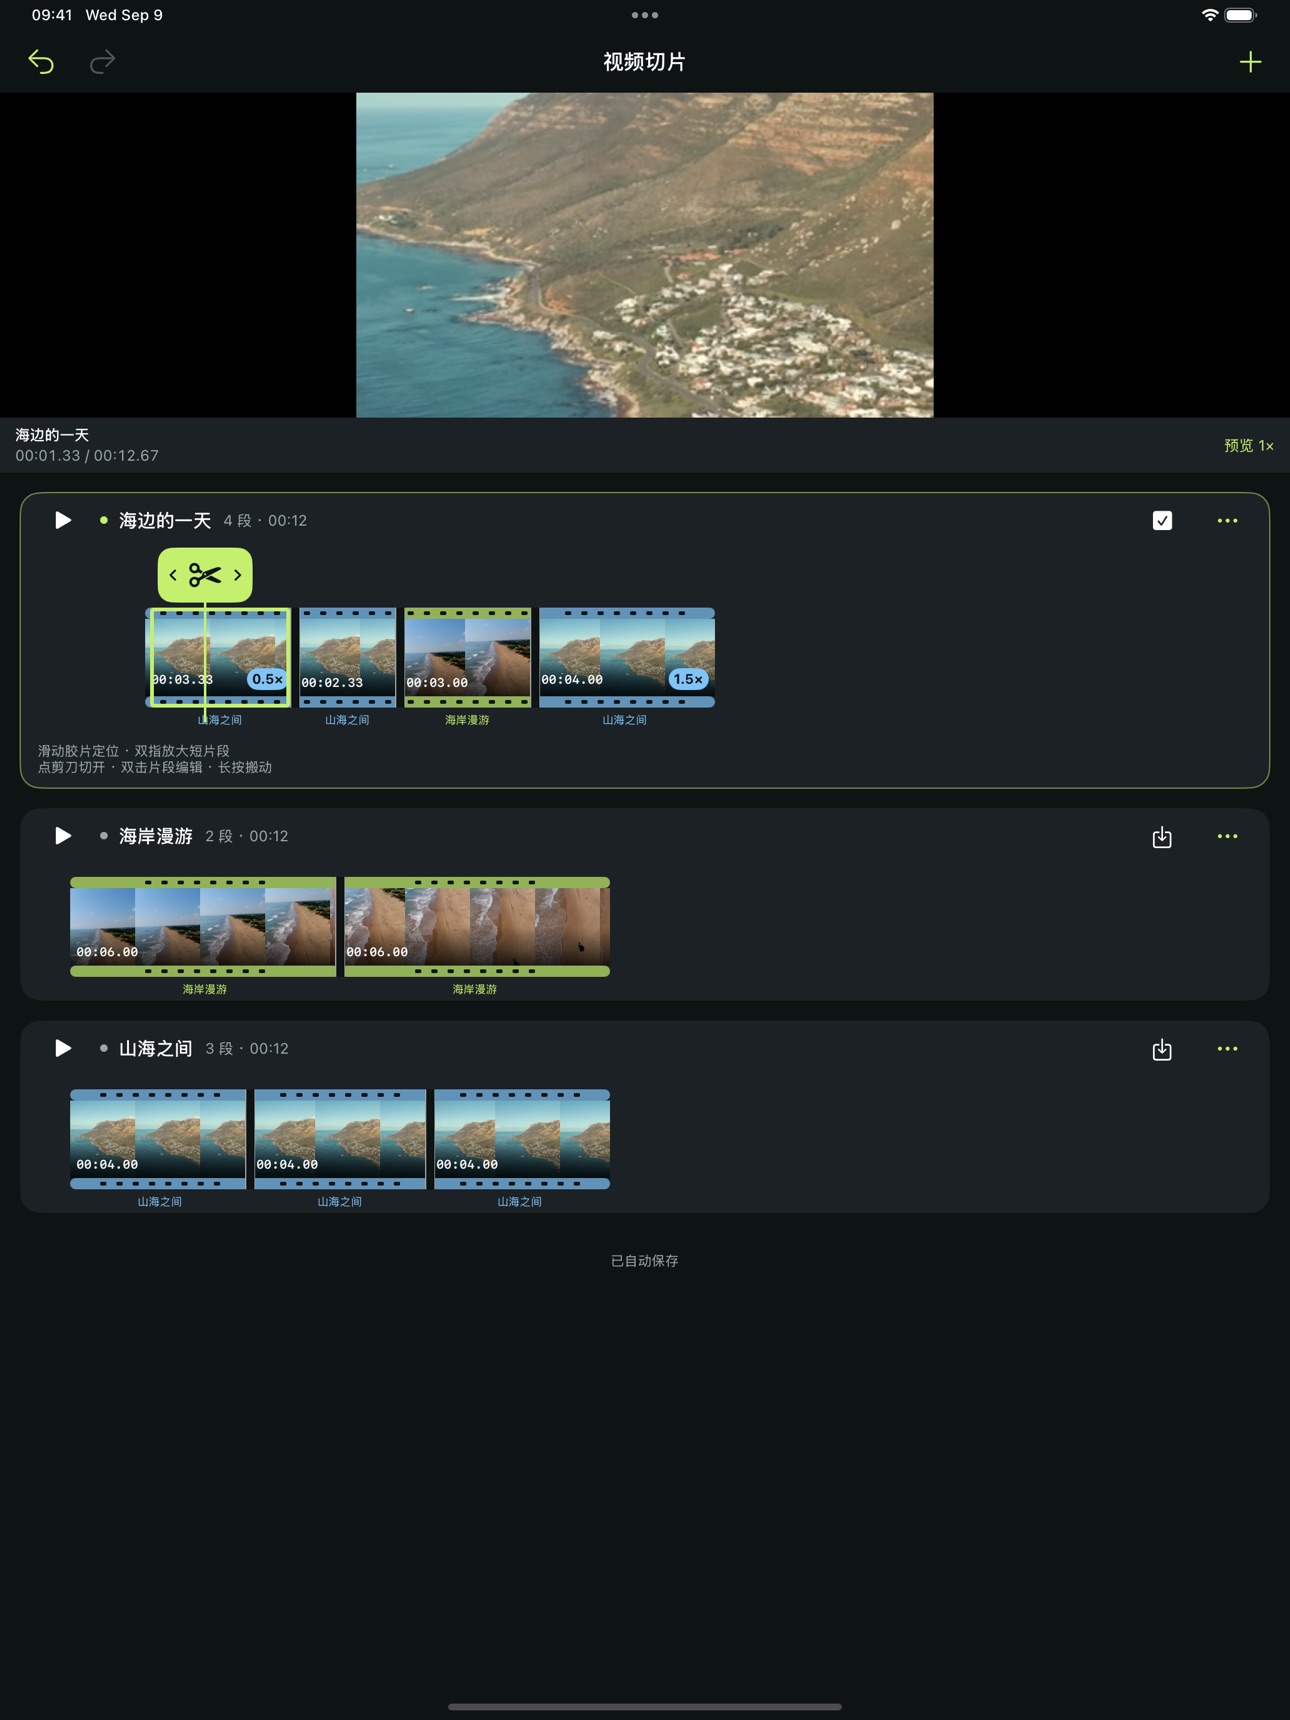The width and height of the screenshot is (1290, 1720).
Task: Tap the 海边的一天 project title
Action: pos(165,520)
